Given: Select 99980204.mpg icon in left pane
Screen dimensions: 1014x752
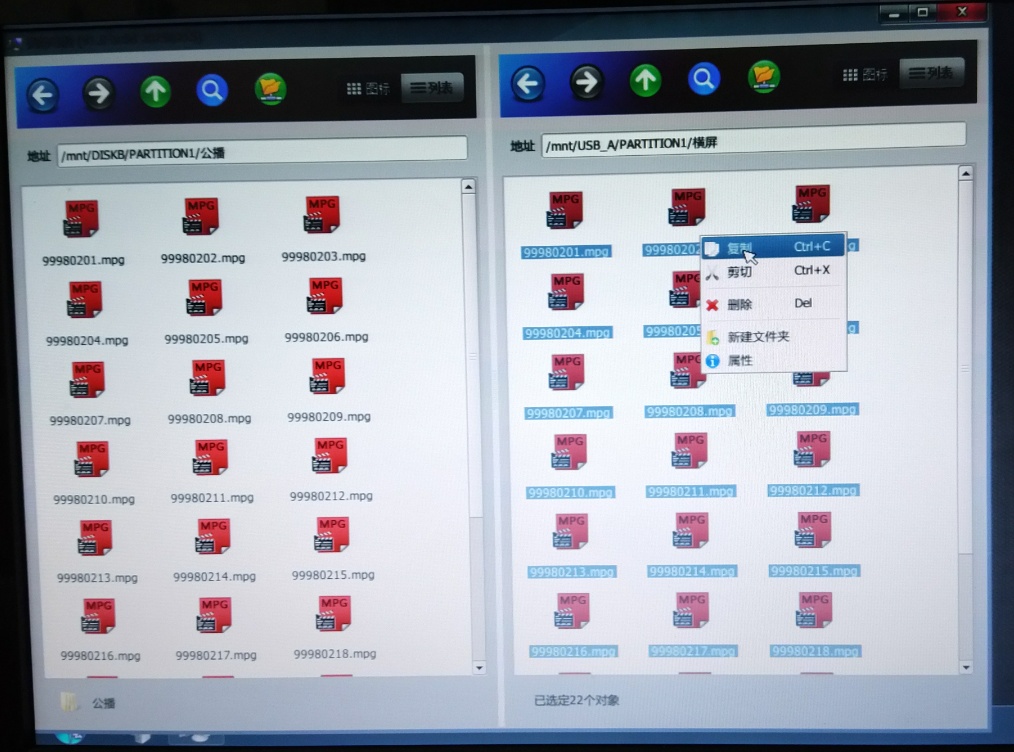Looking at the screenshot, I should click(85, 299).
